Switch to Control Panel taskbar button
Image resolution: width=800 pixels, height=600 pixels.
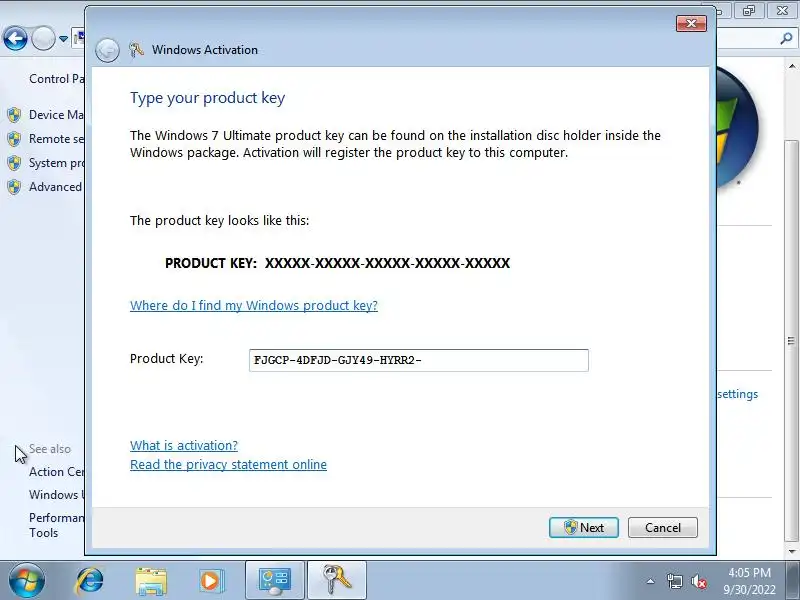(275, 581)
